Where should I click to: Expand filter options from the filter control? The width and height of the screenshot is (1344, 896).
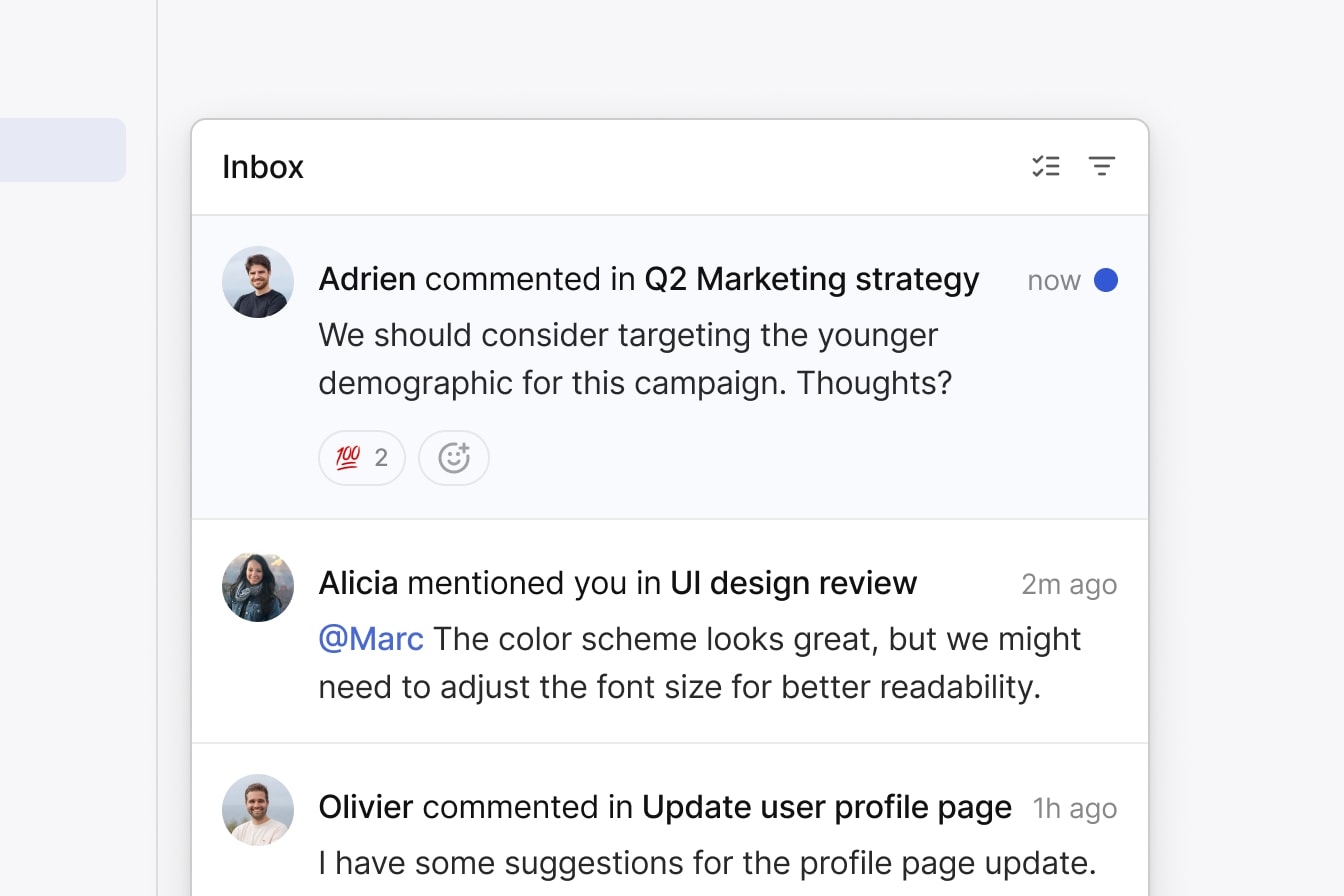pyautogui.click(x=1102, y=166)
